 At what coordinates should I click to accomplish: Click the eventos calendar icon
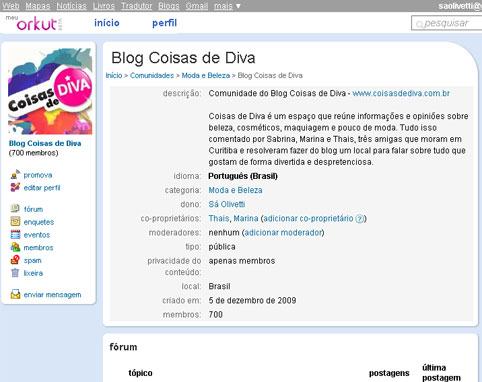click(15, 234)
